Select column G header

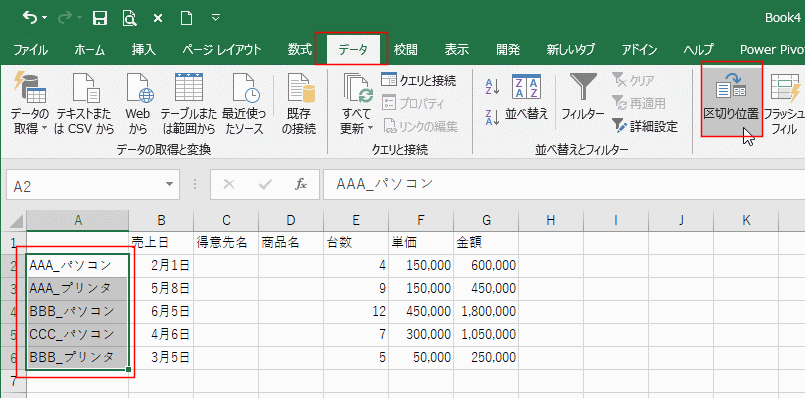pyautogui.click(x=486, y=221)
